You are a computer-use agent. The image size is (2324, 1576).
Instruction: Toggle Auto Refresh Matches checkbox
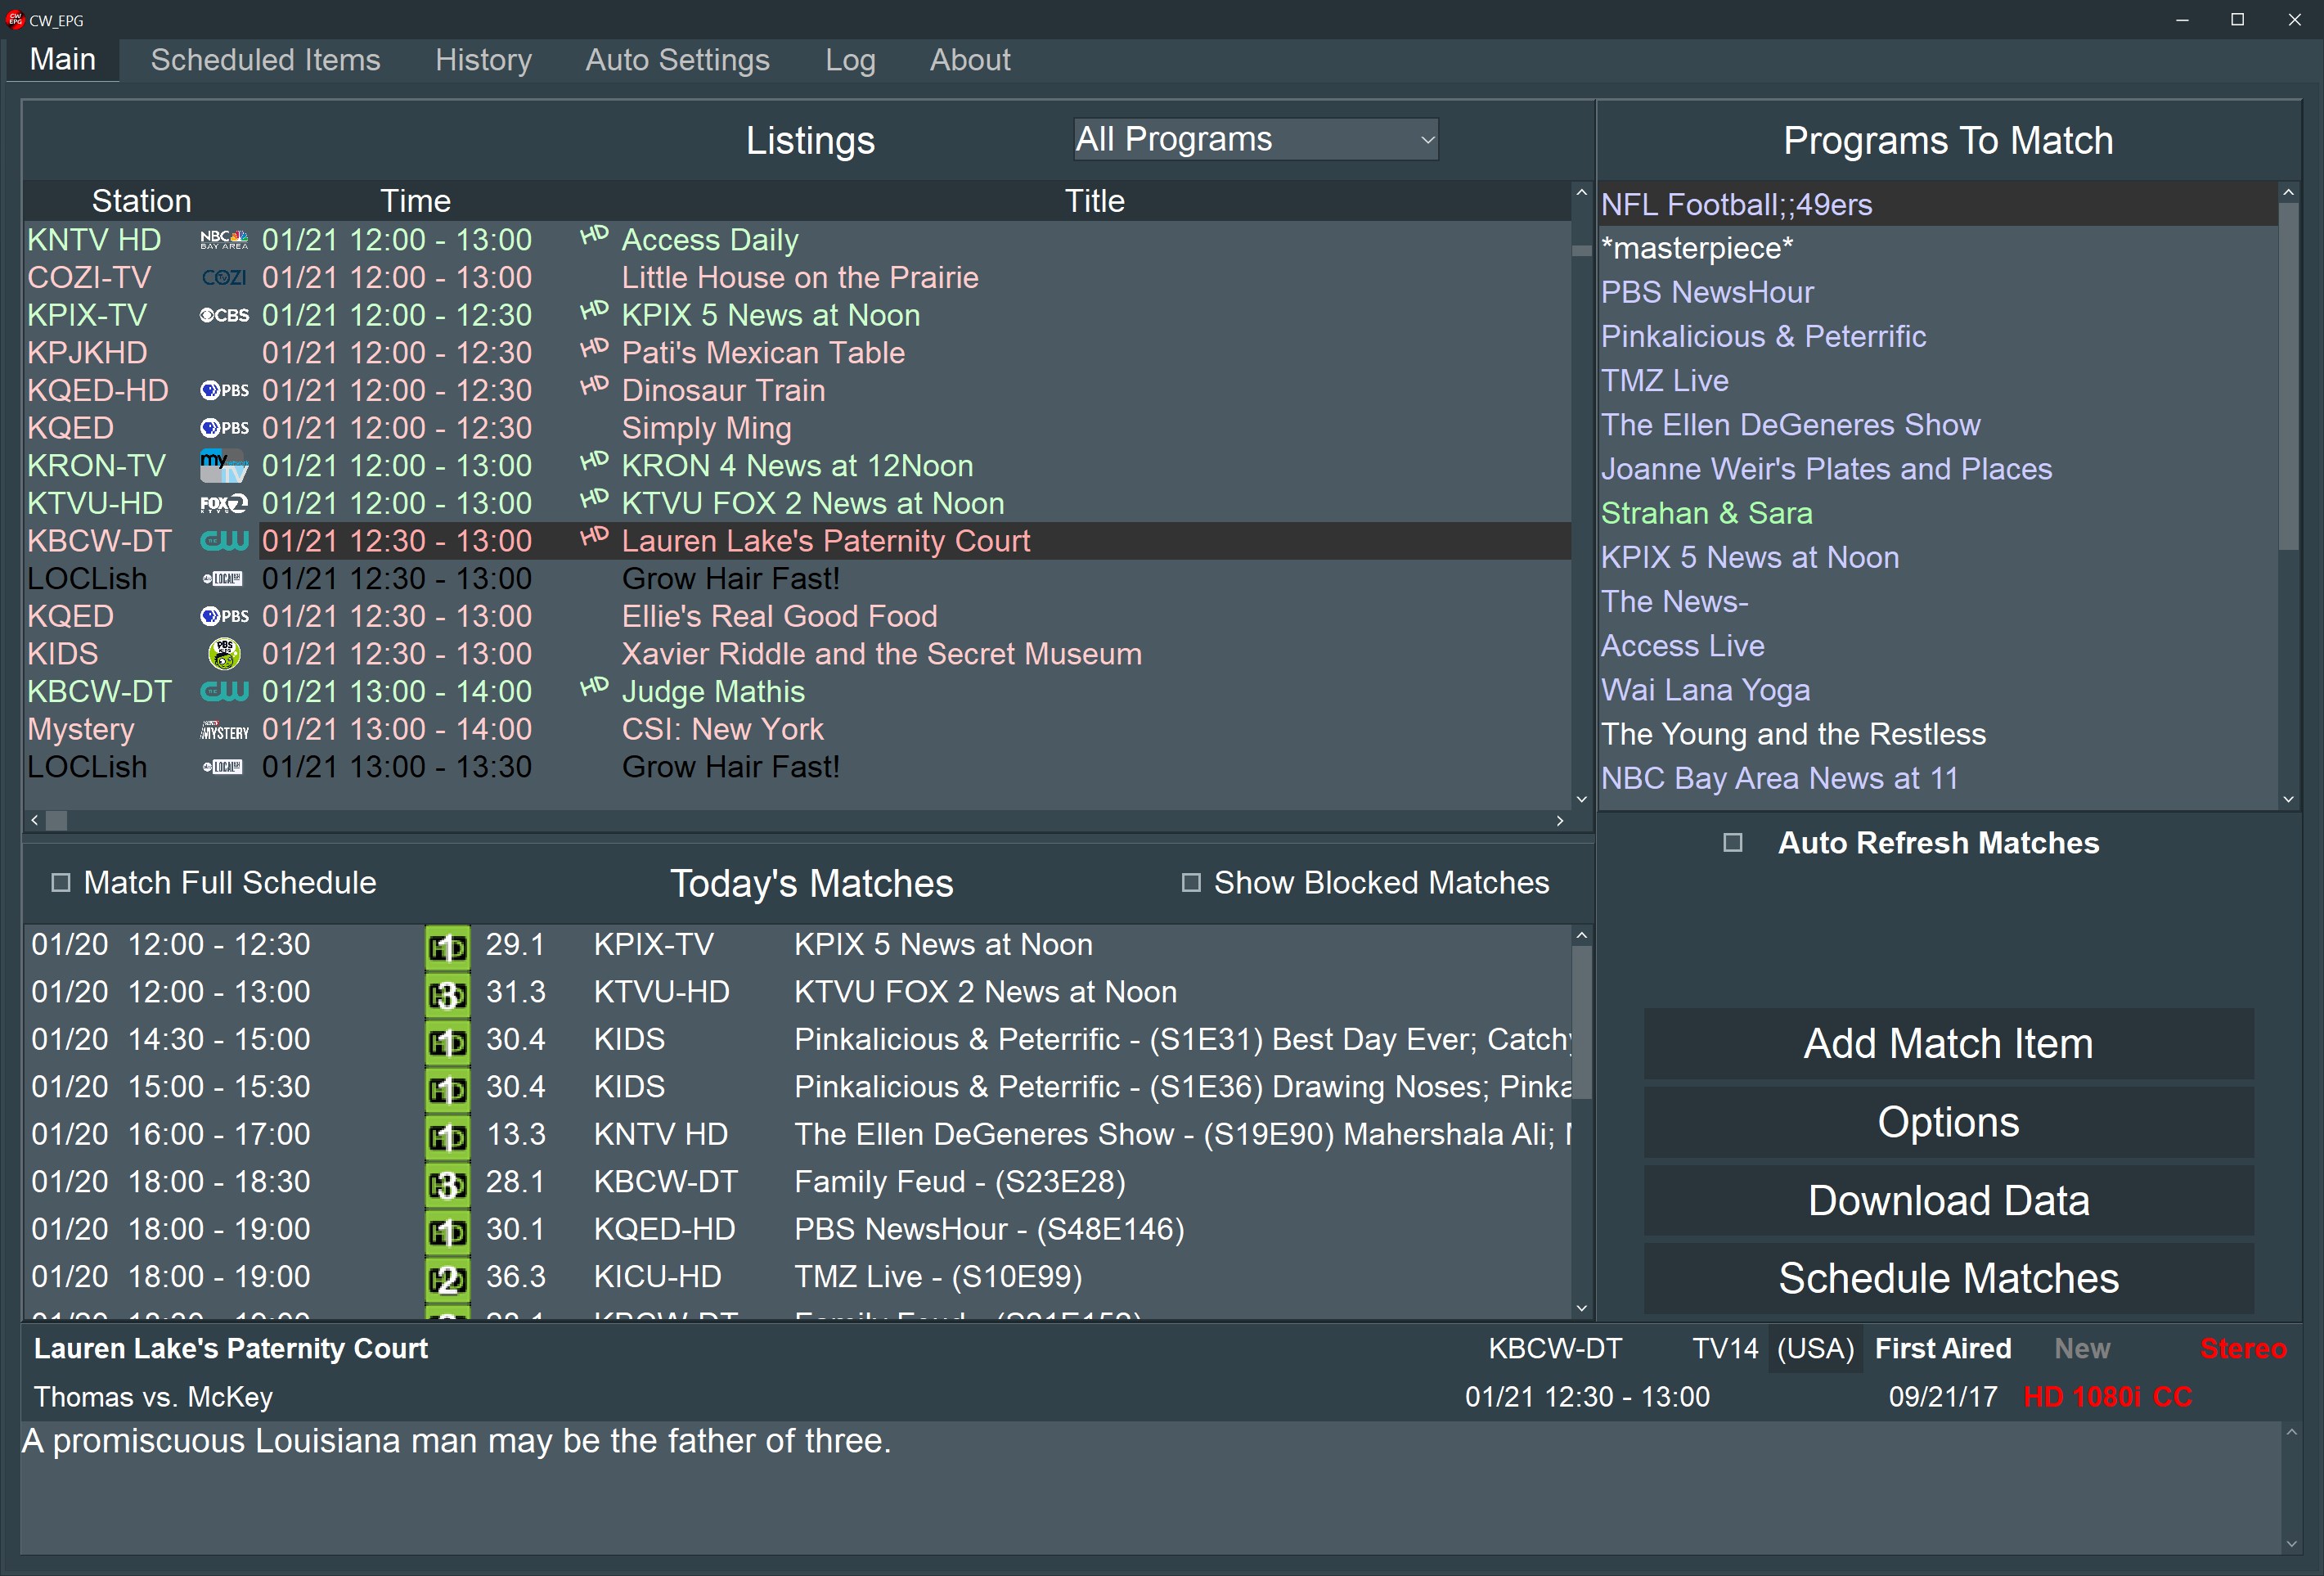[x=1733, y=843]
